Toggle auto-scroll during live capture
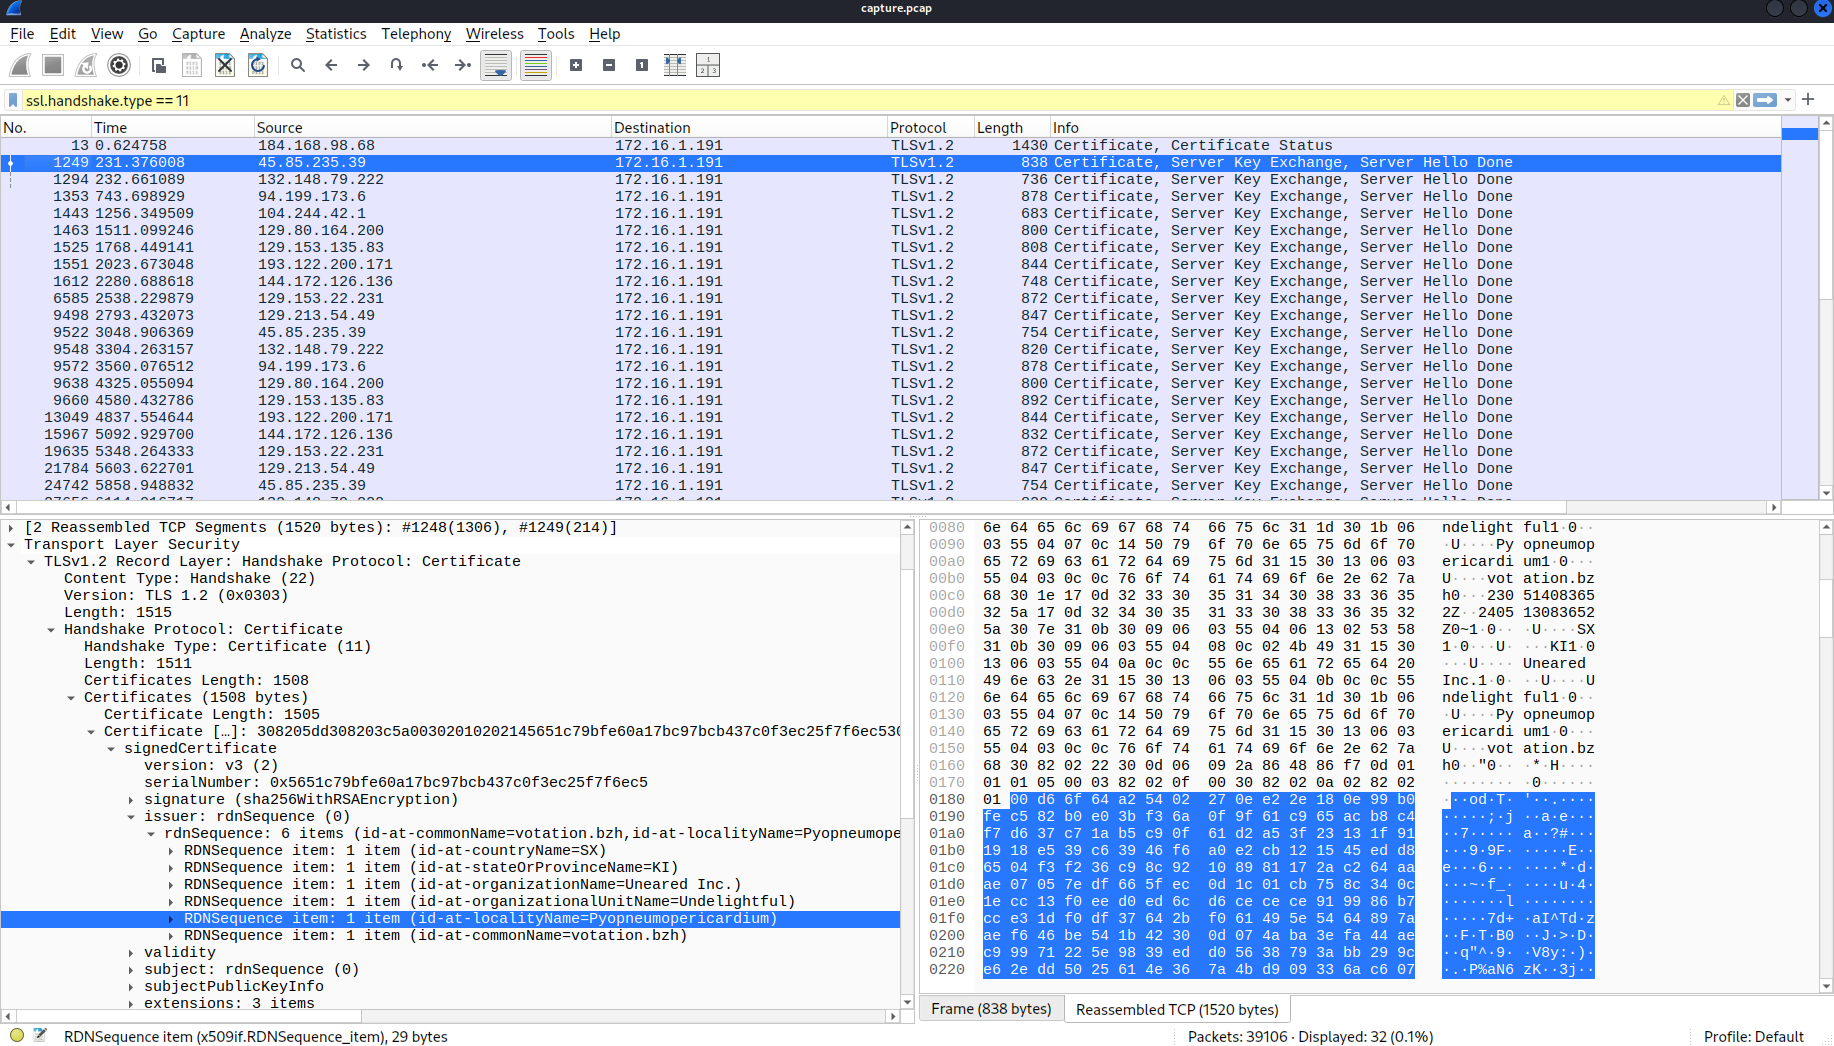Viewport: 1834px width, 1046px height. pyautogui.click(x=496, y=66)
